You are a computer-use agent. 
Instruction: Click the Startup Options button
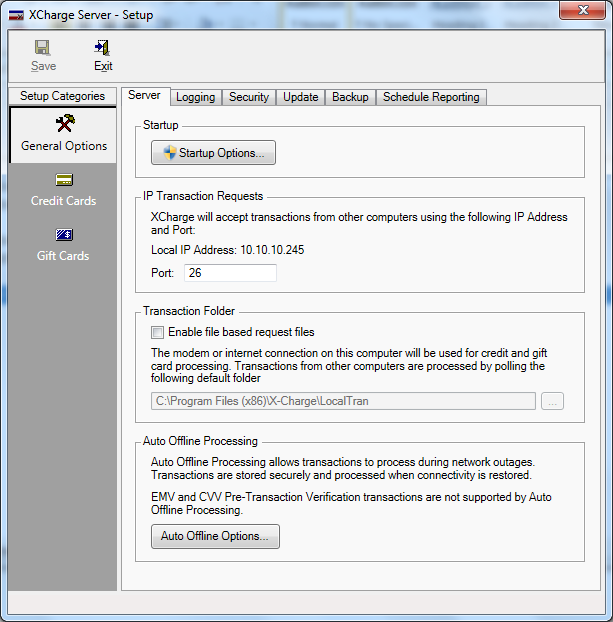(213, 153)
